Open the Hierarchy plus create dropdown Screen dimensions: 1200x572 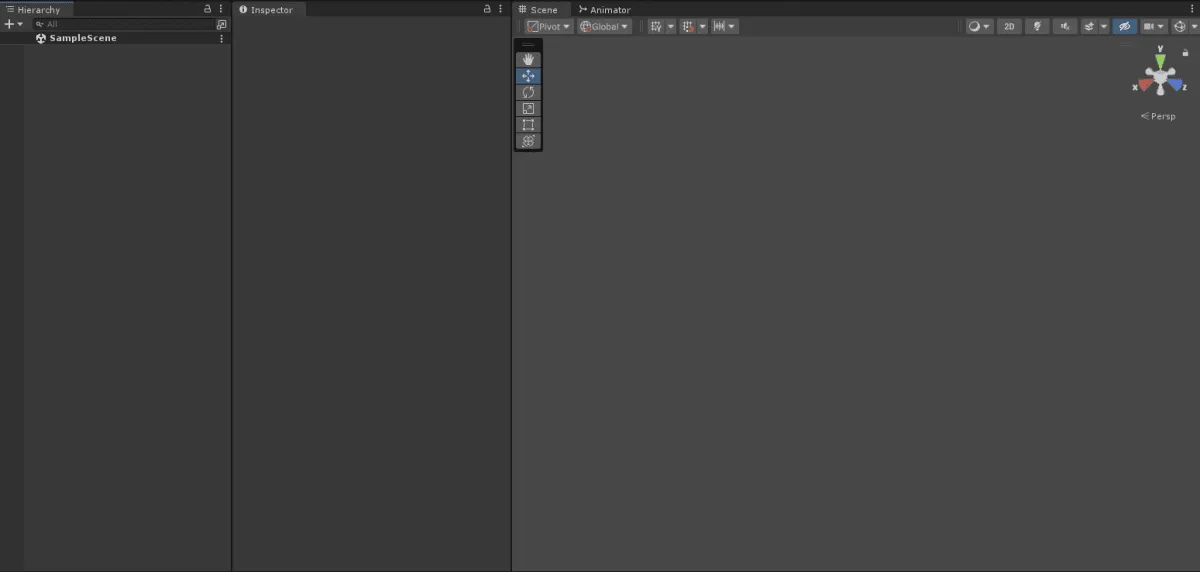click(13, 24)
